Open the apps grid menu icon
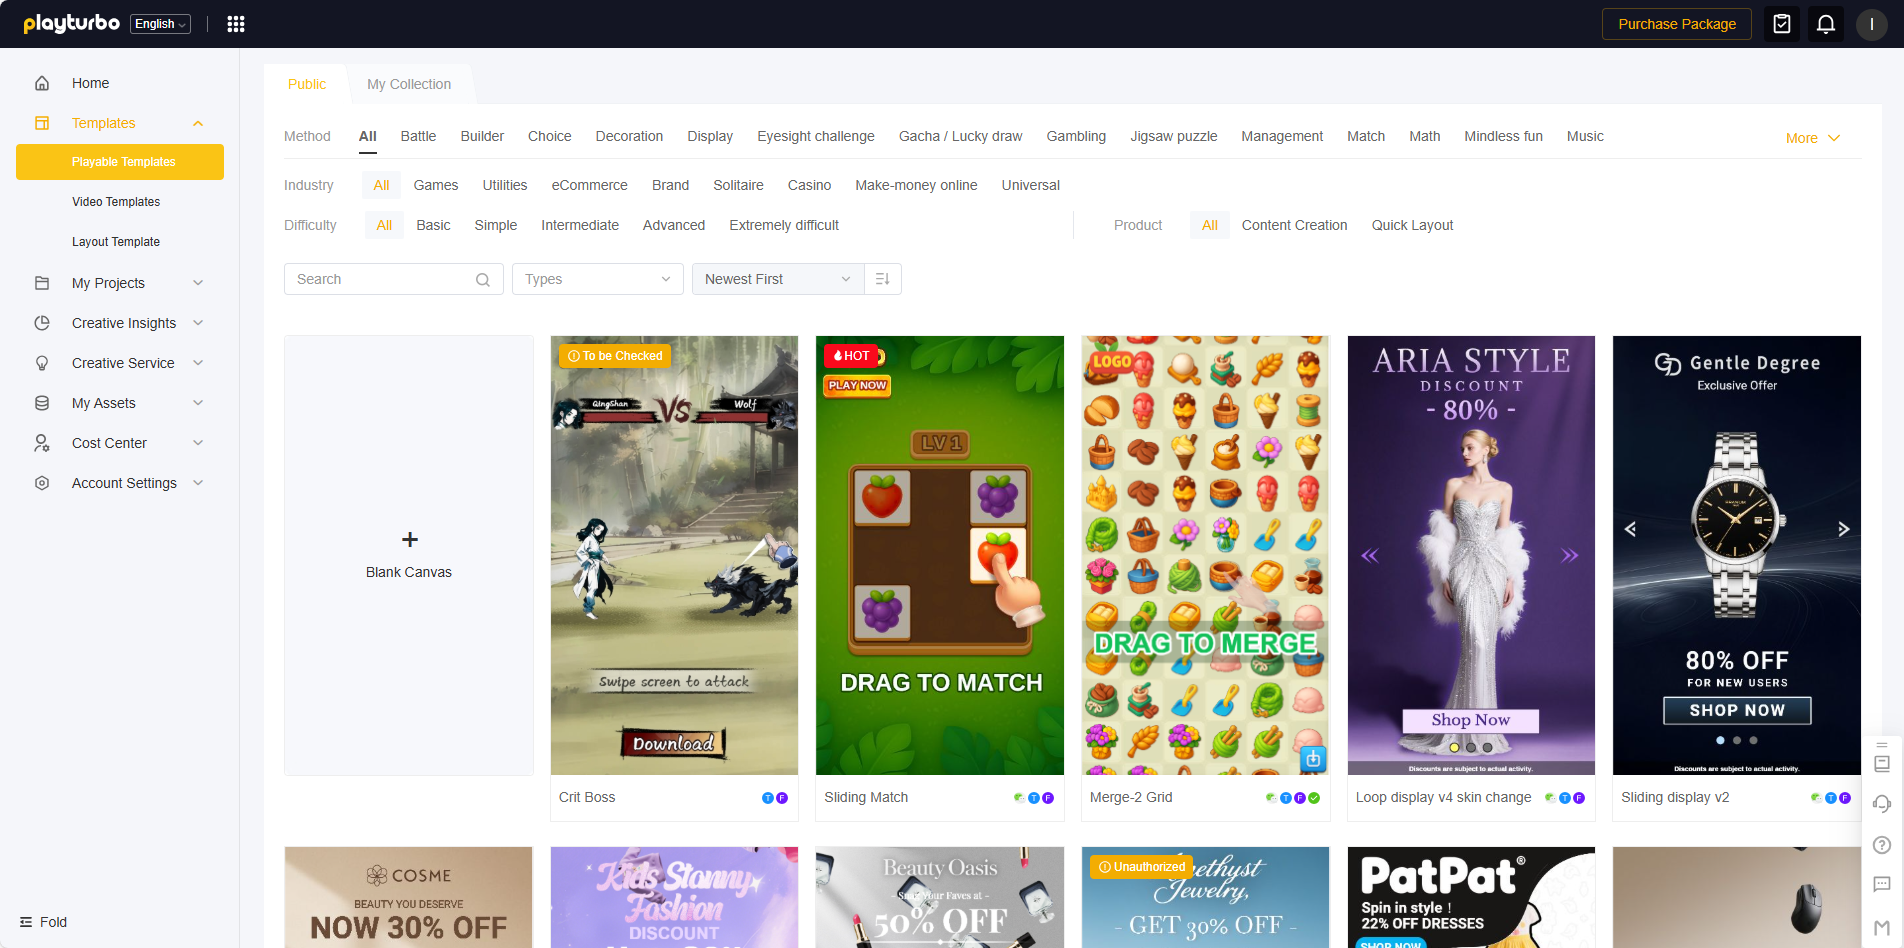The width and height of the screenshot is (1904, 948). [236, 24]
